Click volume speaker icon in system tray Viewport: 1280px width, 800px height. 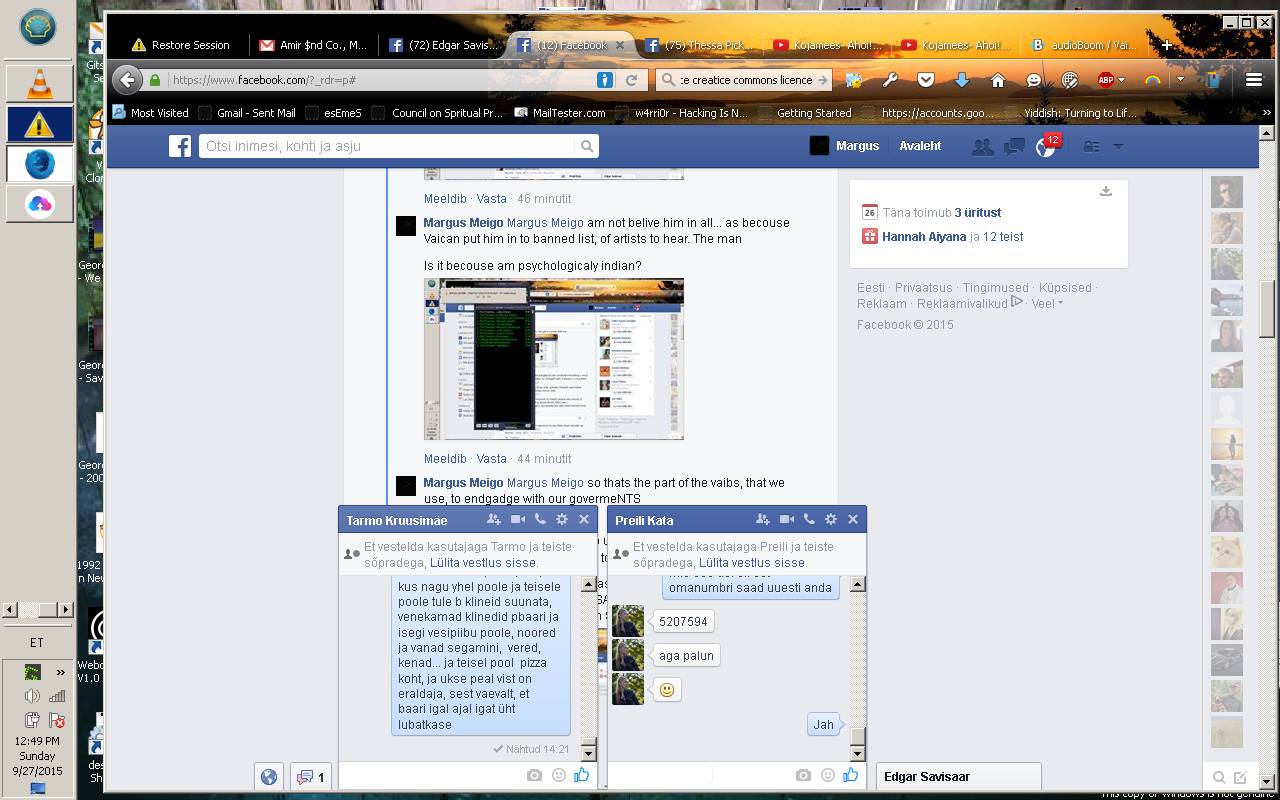tap(33, 696)
